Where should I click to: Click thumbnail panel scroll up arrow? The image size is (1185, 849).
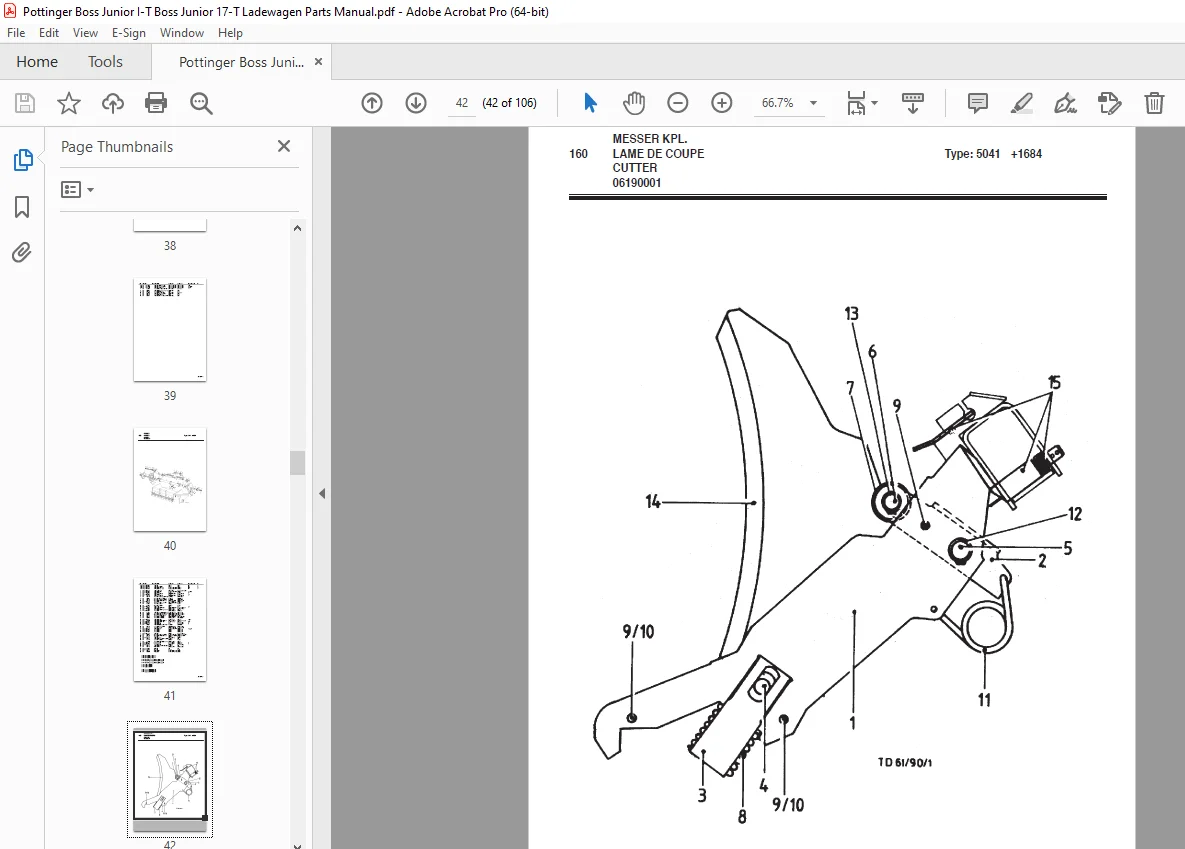298,228
